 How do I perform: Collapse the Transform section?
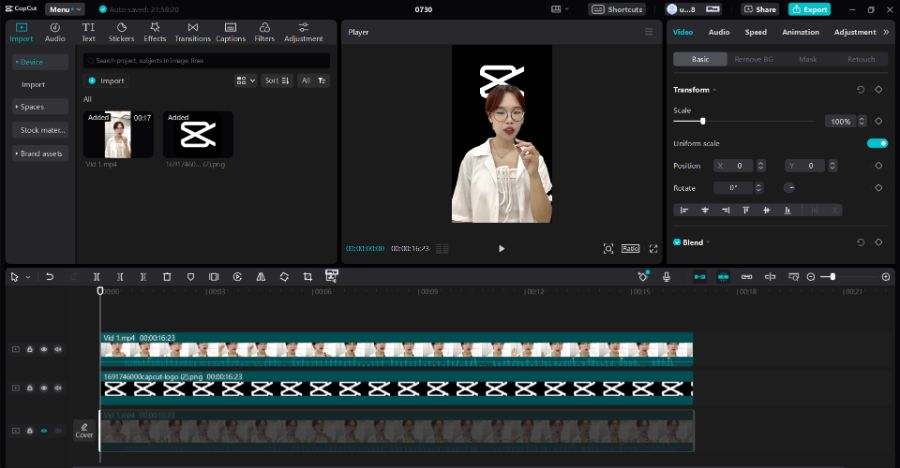click(715, 90)
